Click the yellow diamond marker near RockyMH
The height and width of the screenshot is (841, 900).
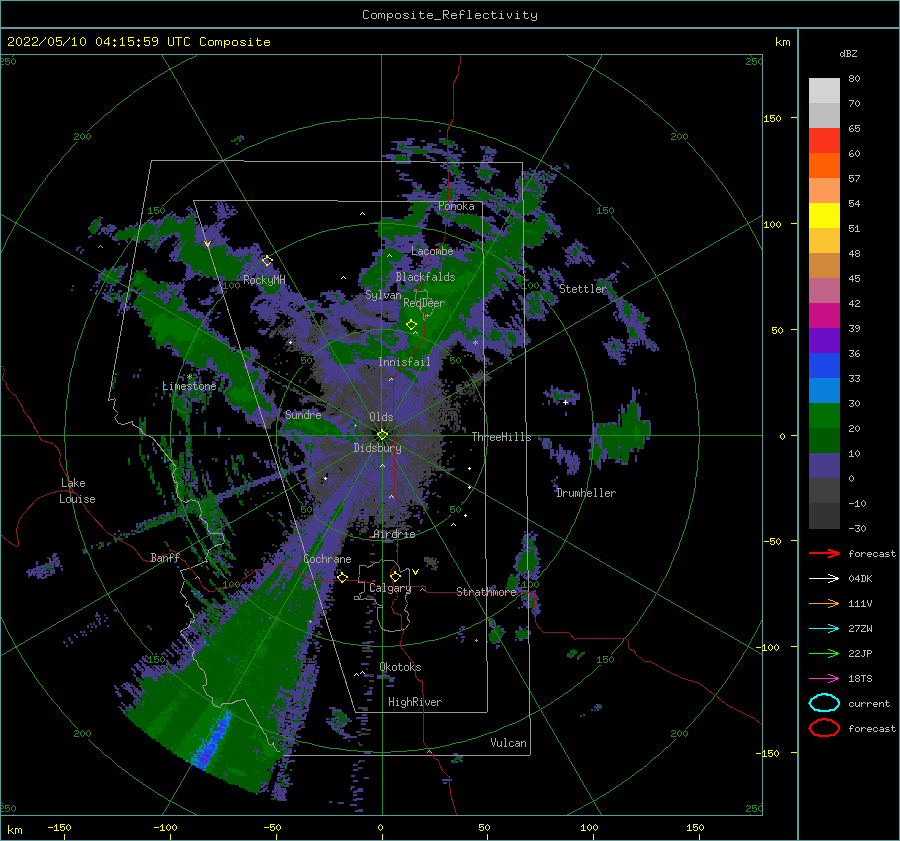click(267, 261)
